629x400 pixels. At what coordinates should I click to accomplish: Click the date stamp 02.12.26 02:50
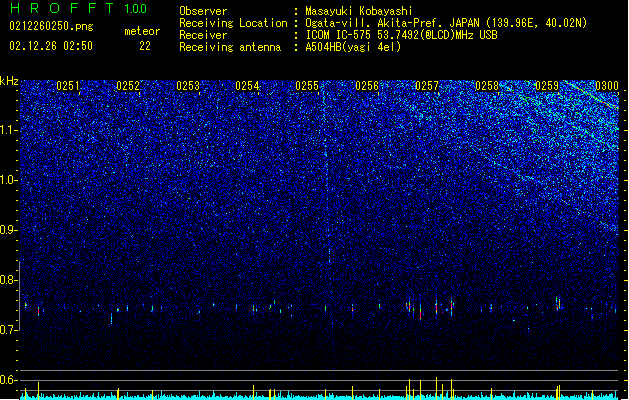51,46
